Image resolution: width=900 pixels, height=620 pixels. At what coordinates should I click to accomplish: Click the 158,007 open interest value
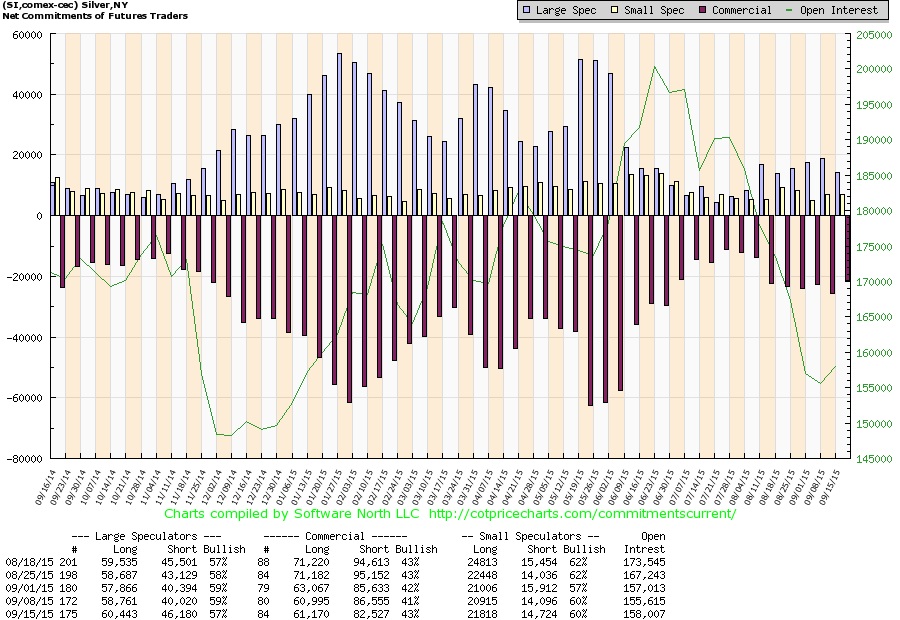click(645, 614)
